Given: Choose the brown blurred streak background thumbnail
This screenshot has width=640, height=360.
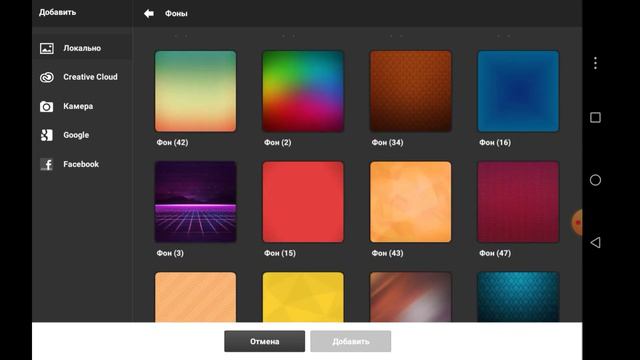Looking at the screenshot, I should (411, 297).
